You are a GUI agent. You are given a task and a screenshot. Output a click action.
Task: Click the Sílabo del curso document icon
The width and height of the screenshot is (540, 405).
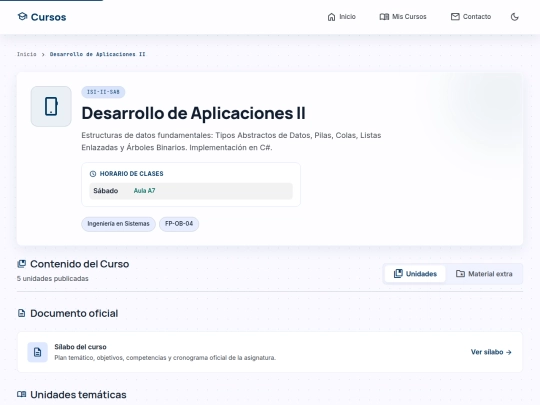(38, 352)
